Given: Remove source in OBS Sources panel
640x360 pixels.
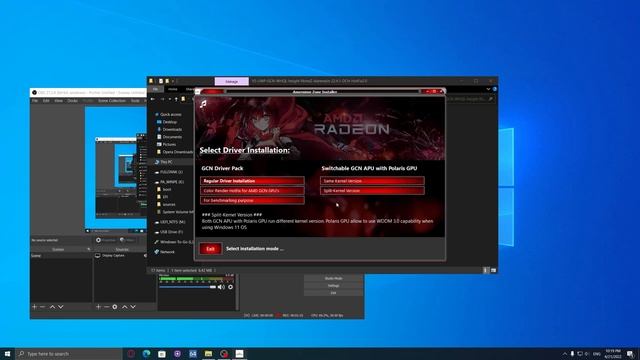Looking at the screenshot, I should tap(107, 307).
